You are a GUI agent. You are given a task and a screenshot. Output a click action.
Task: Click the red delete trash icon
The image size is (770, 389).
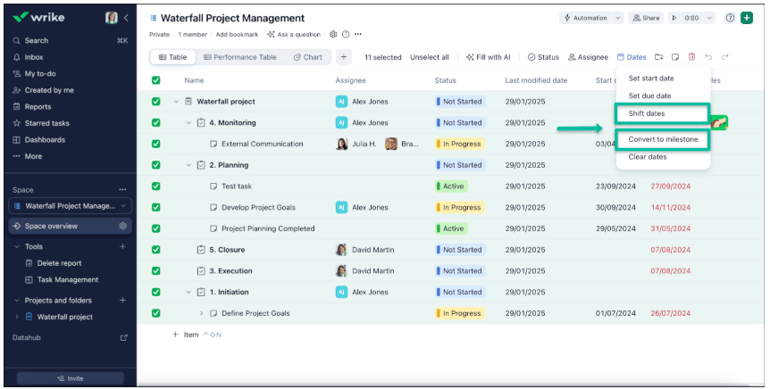pyautogui.click(x=692, y=57)
